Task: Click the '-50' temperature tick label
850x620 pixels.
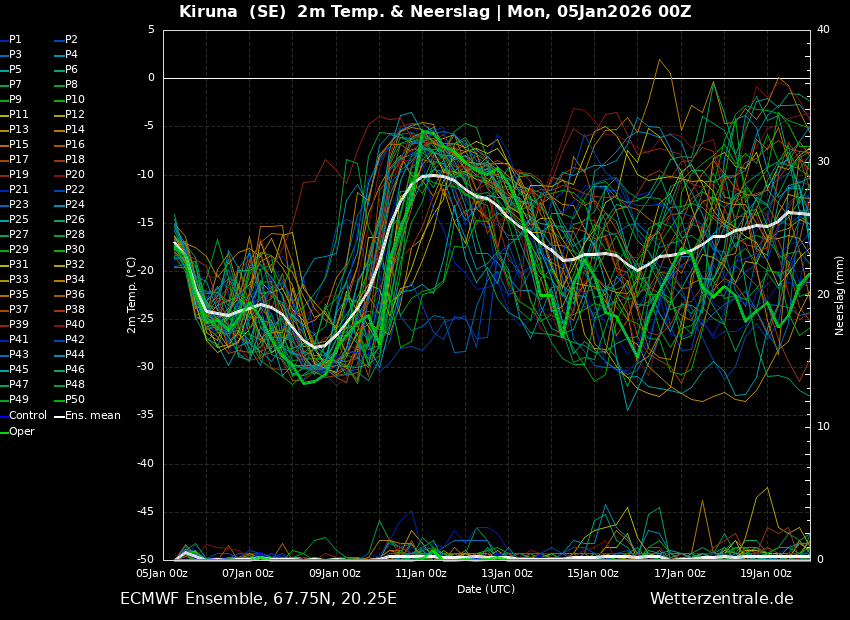Action: [145, 560]
